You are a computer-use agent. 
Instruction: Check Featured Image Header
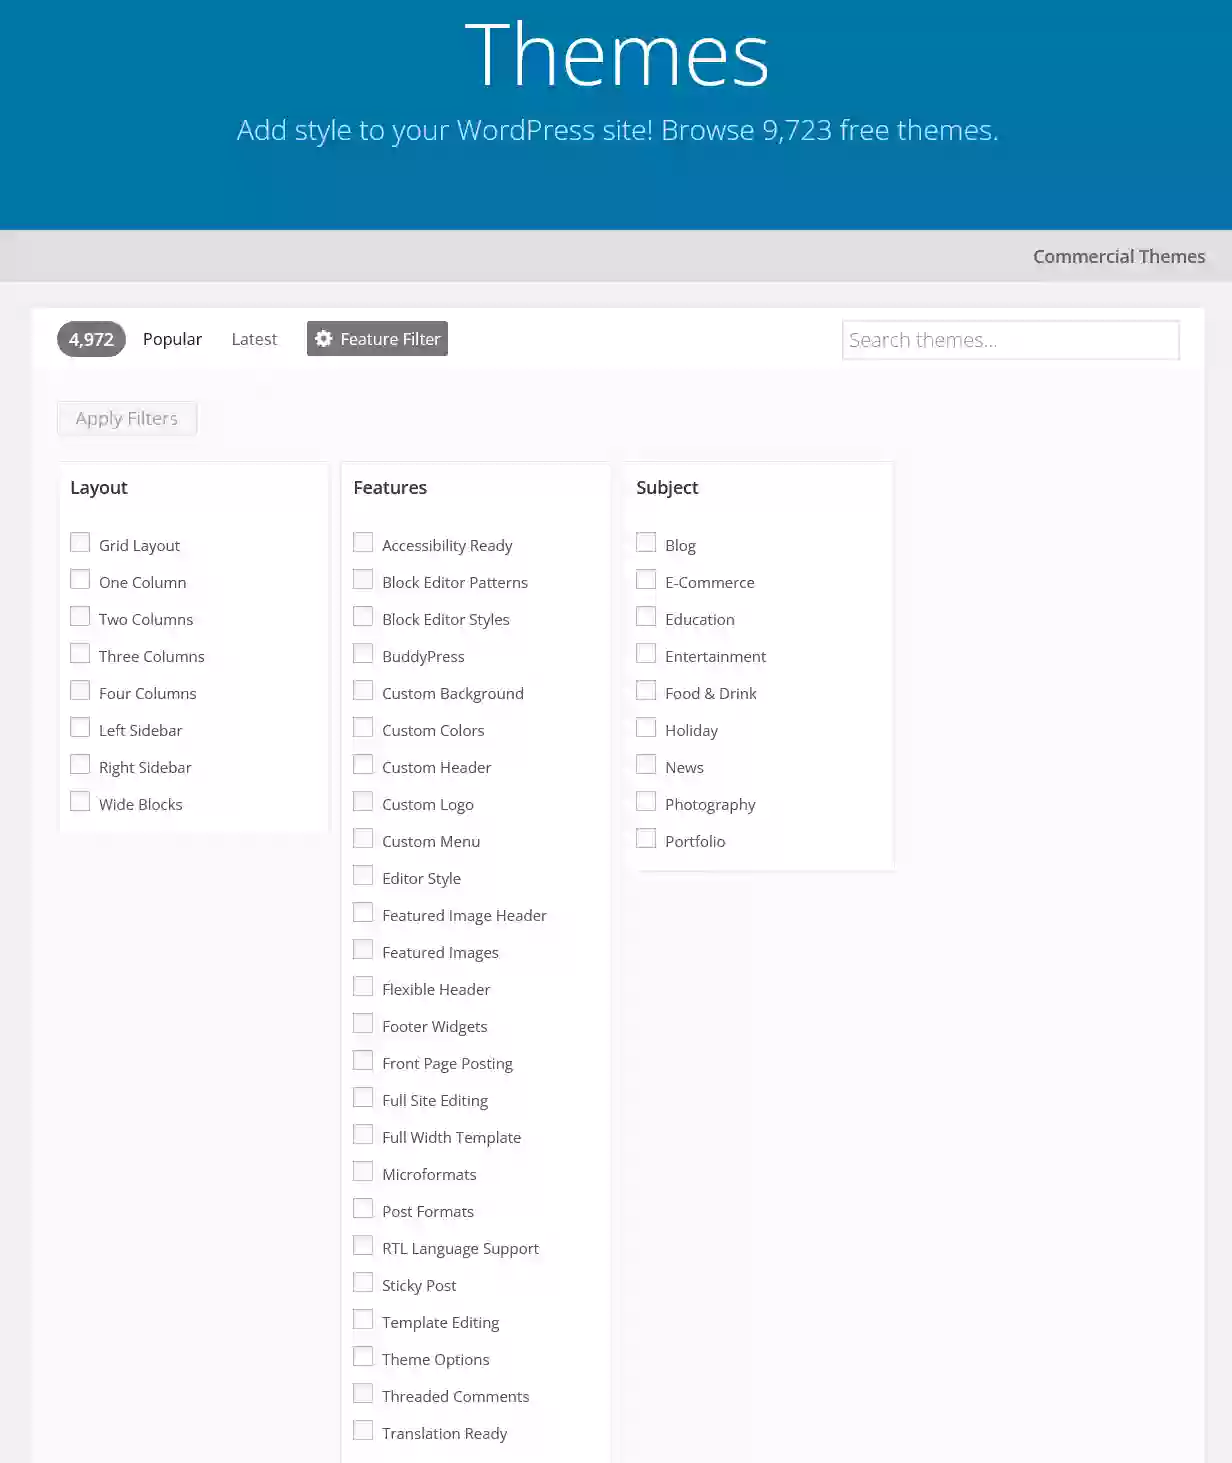point(363,912)
